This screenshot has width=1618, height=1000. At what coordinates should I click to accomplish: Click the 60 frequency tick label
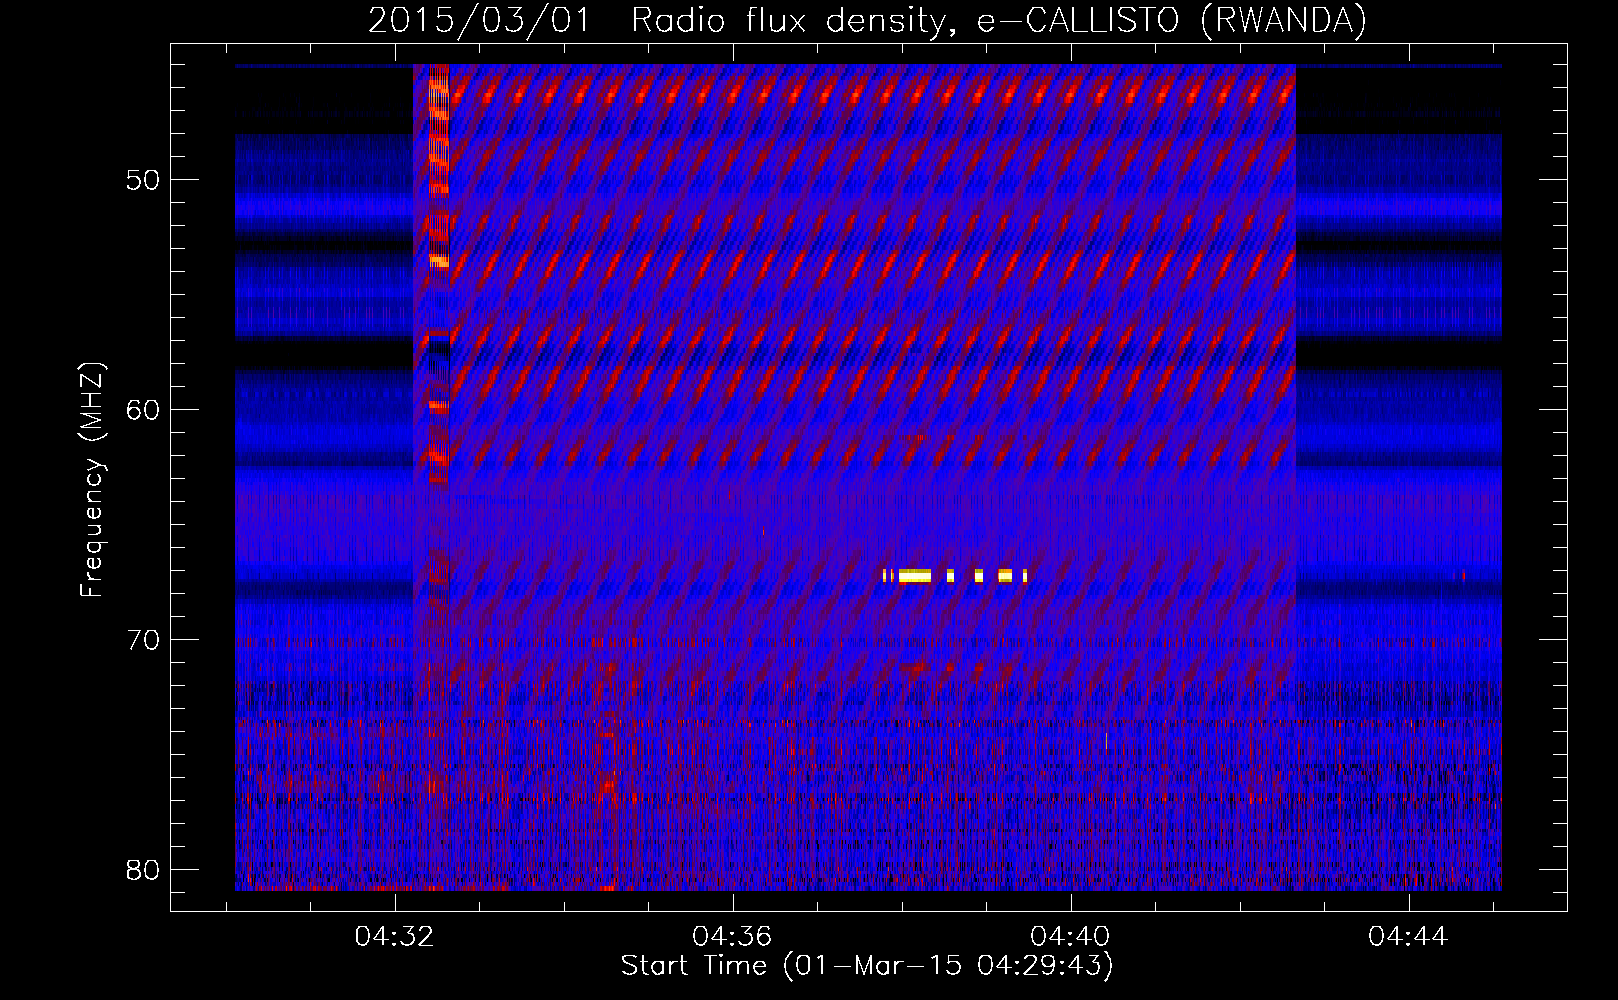(143, 410)
